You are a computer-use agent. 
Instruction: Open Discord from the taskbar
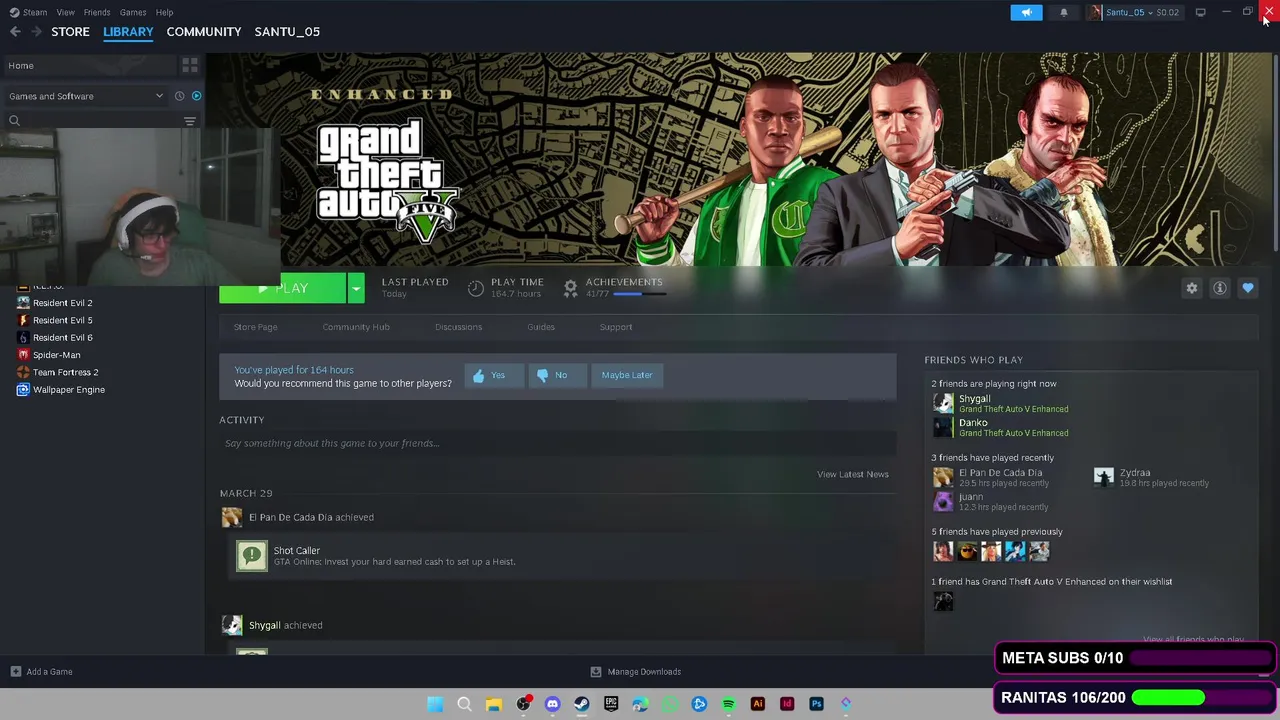pyautogui.click(x=552, y=704)
